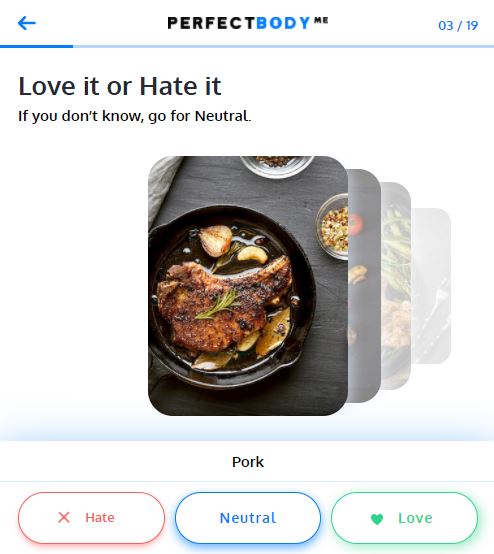Go back with the blue arrow icon
Screen dimensions: 494x554
[27, 23]
